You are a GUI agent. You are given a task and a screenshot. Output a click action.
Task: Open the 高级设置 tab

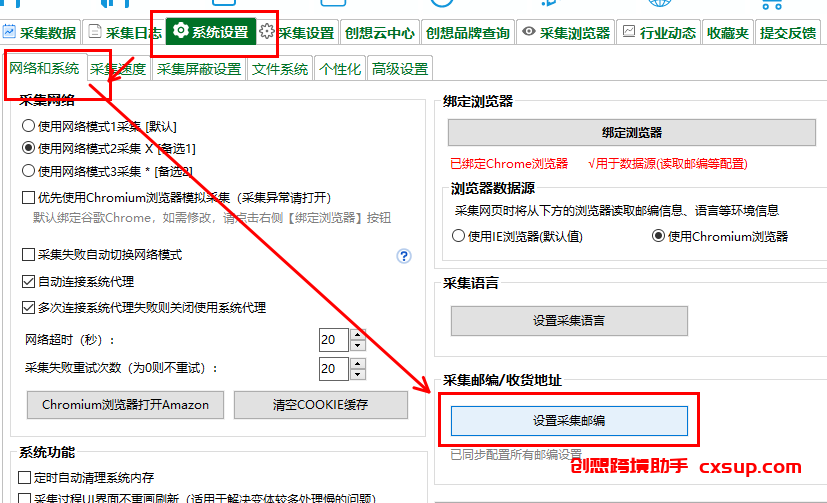point(400,69)
